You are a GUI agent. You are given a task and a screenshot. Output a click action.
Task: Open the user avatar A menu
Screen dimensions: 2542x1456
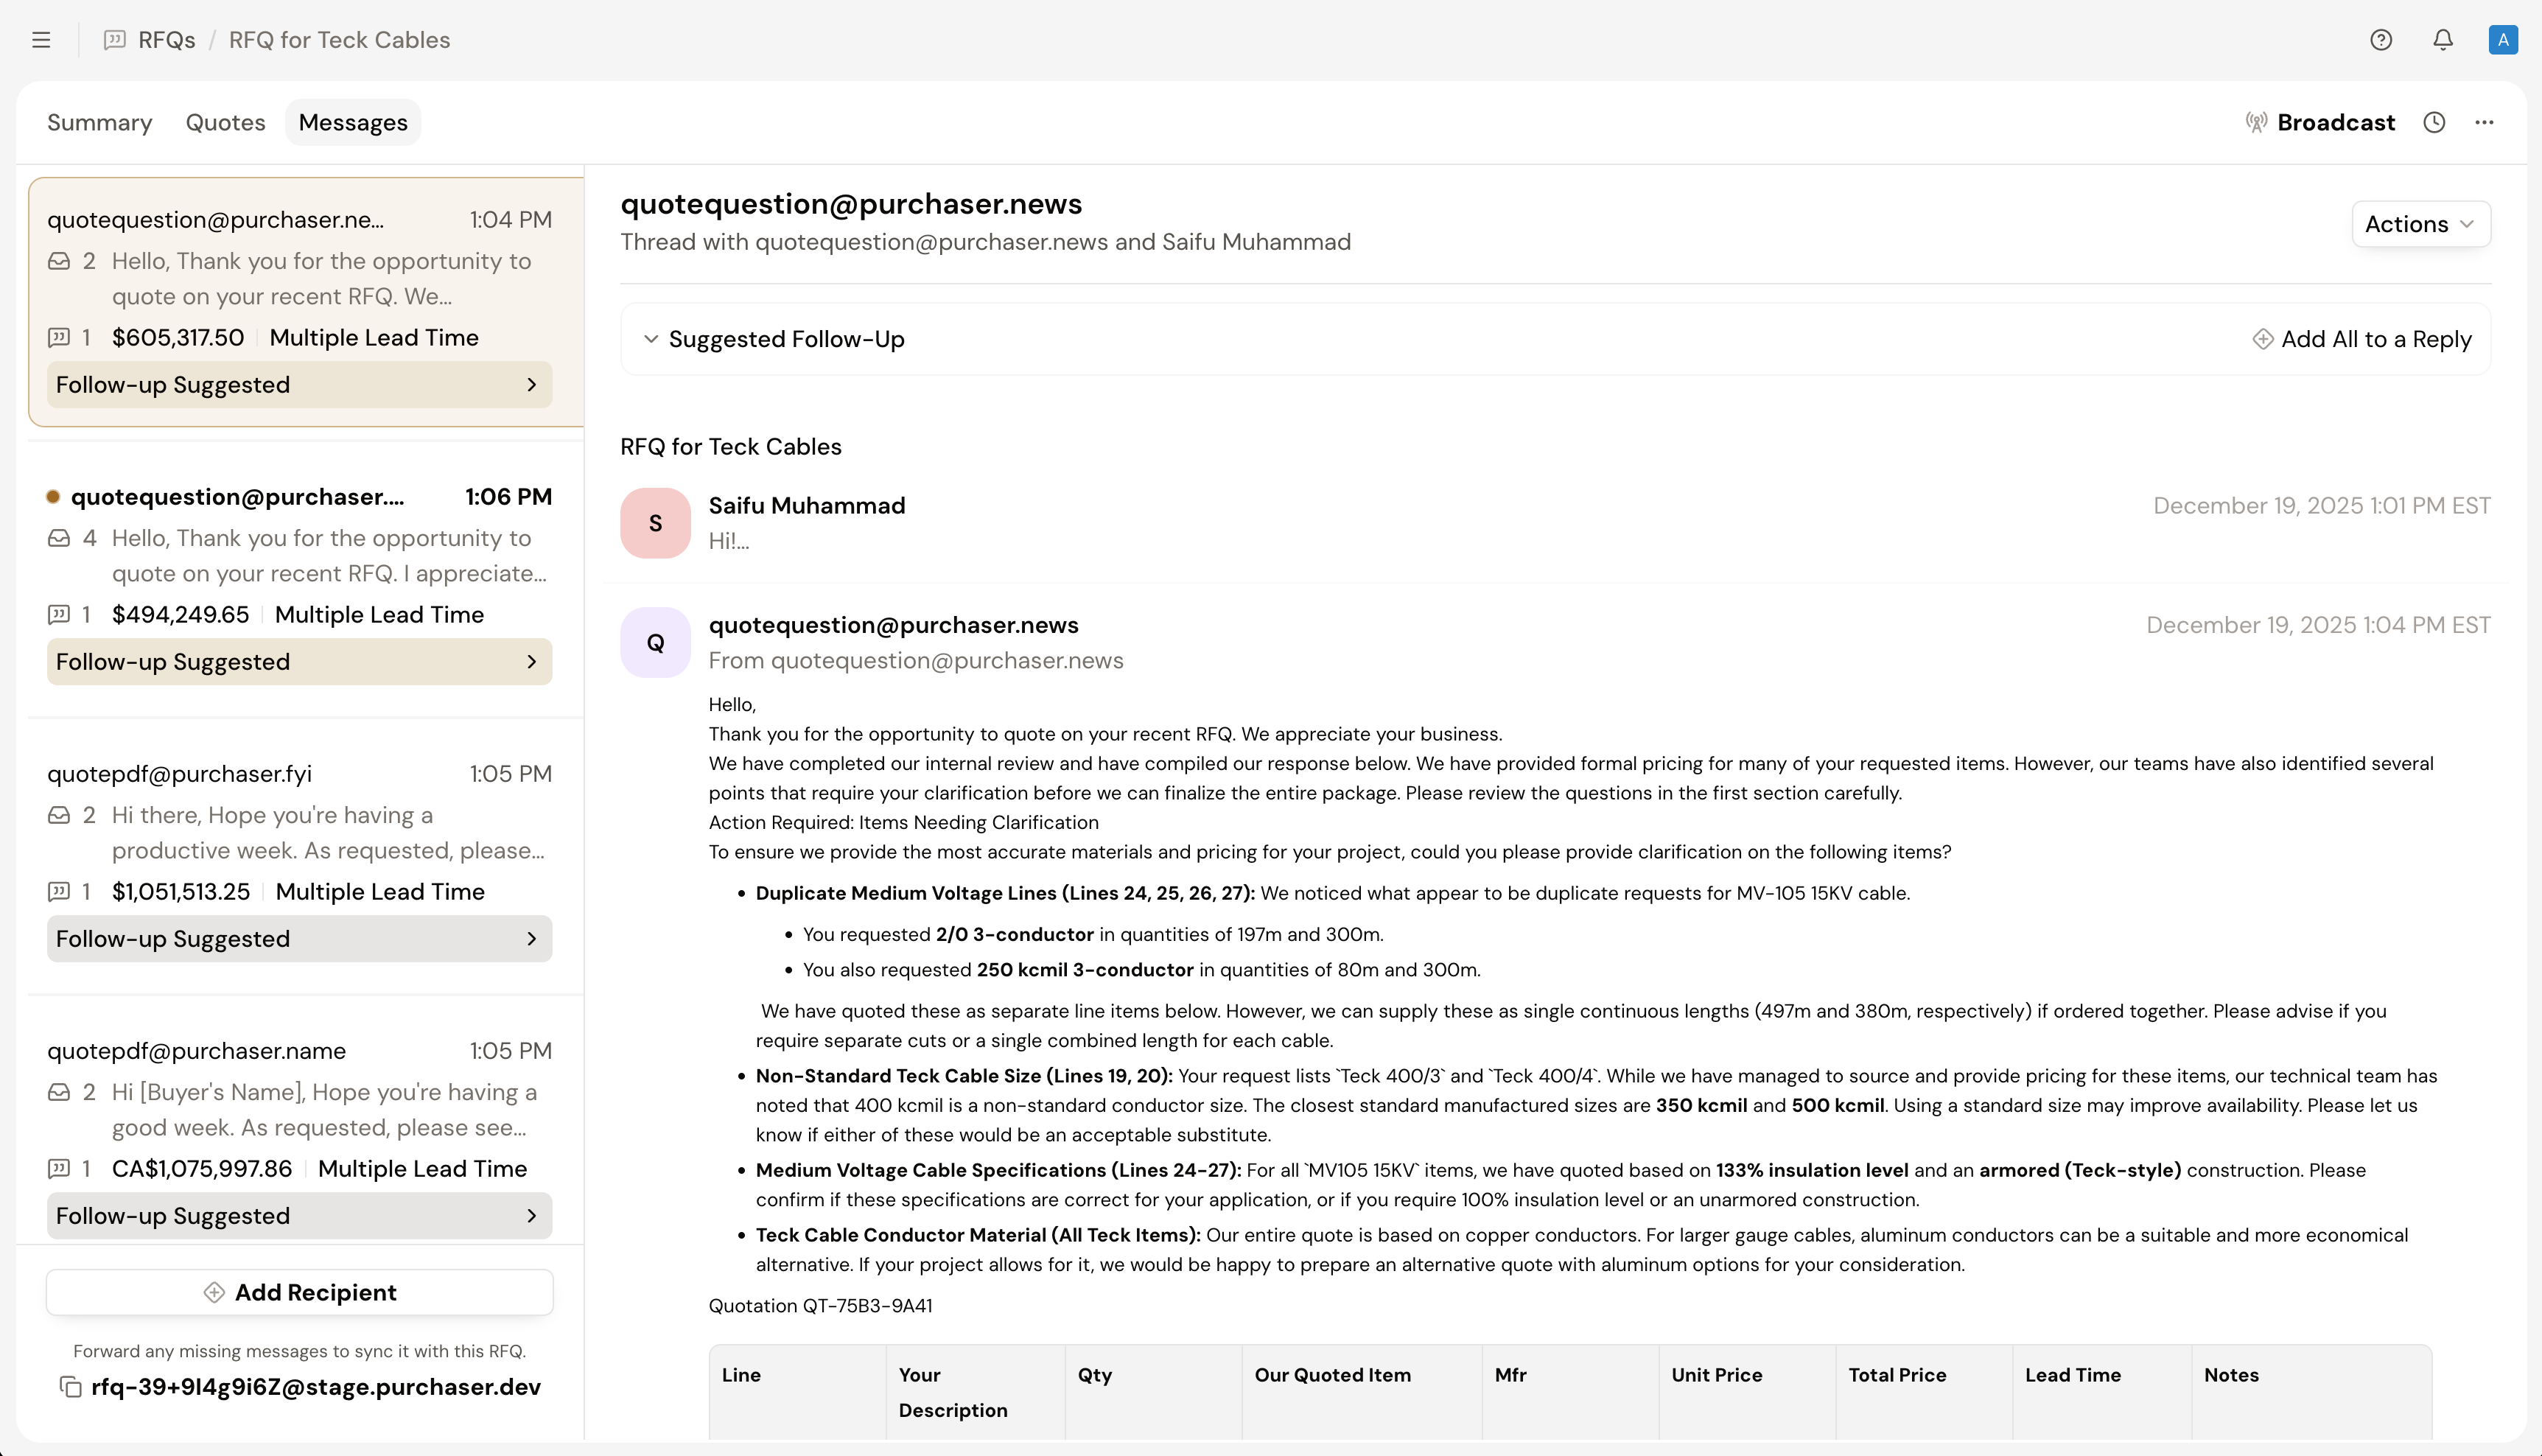tap(2503, 40)
